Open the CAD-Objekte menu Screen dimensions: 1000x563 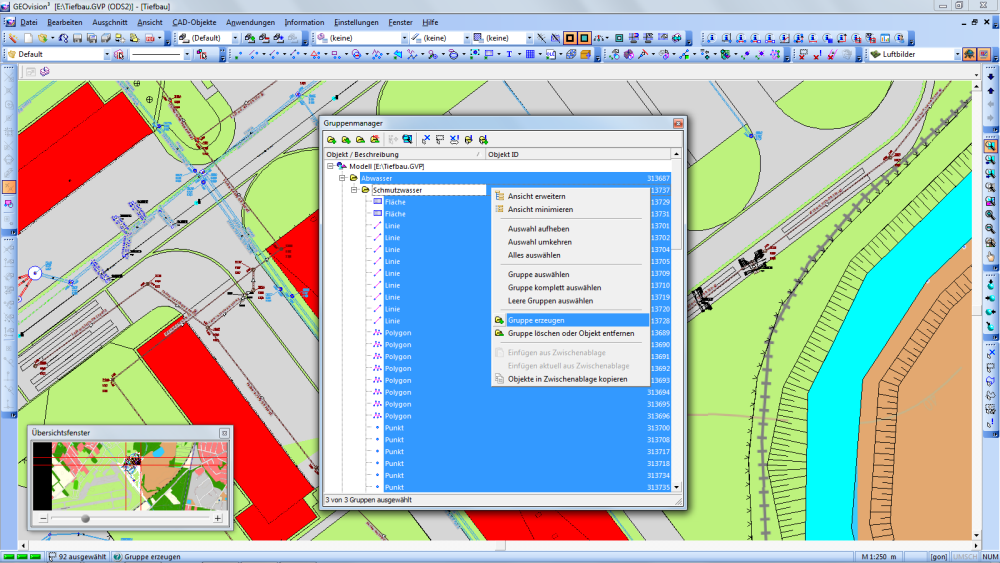coord(194,22)
